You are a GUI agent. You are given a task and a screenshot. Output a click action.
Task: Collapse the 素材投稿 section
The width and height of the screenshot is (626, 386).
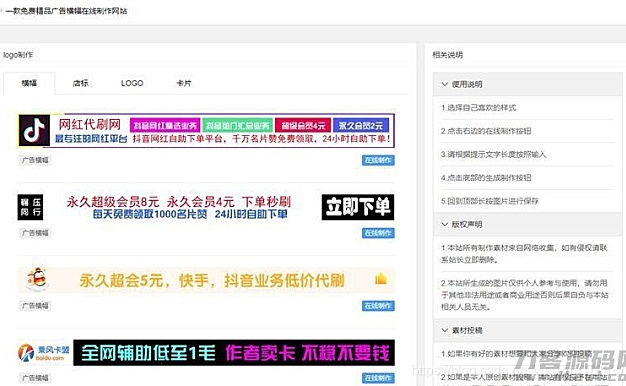527,330
